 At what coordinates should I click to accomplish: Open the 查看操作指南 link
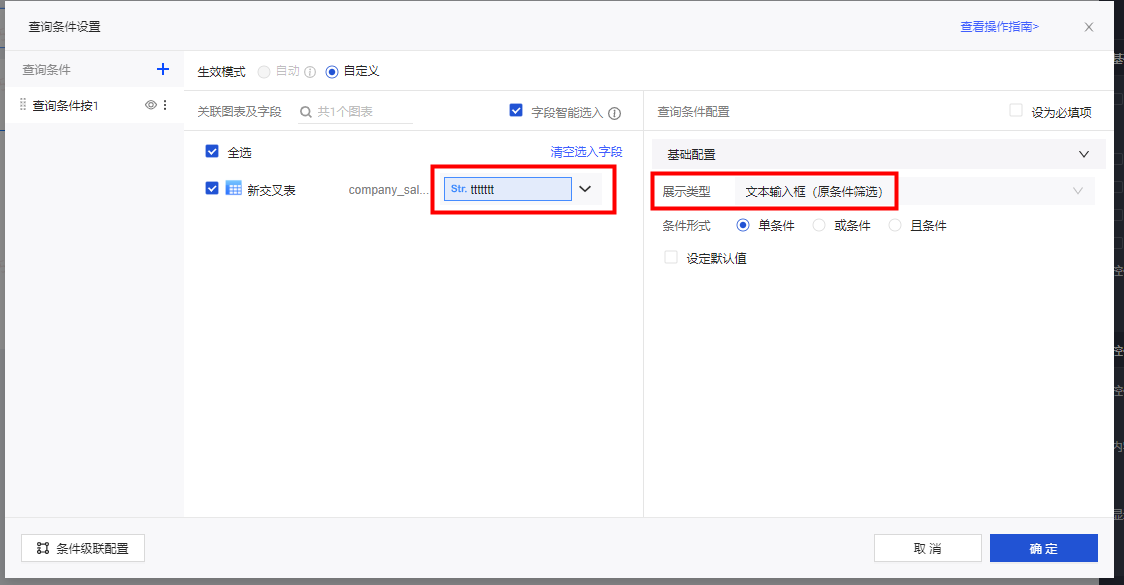(999, 27)
